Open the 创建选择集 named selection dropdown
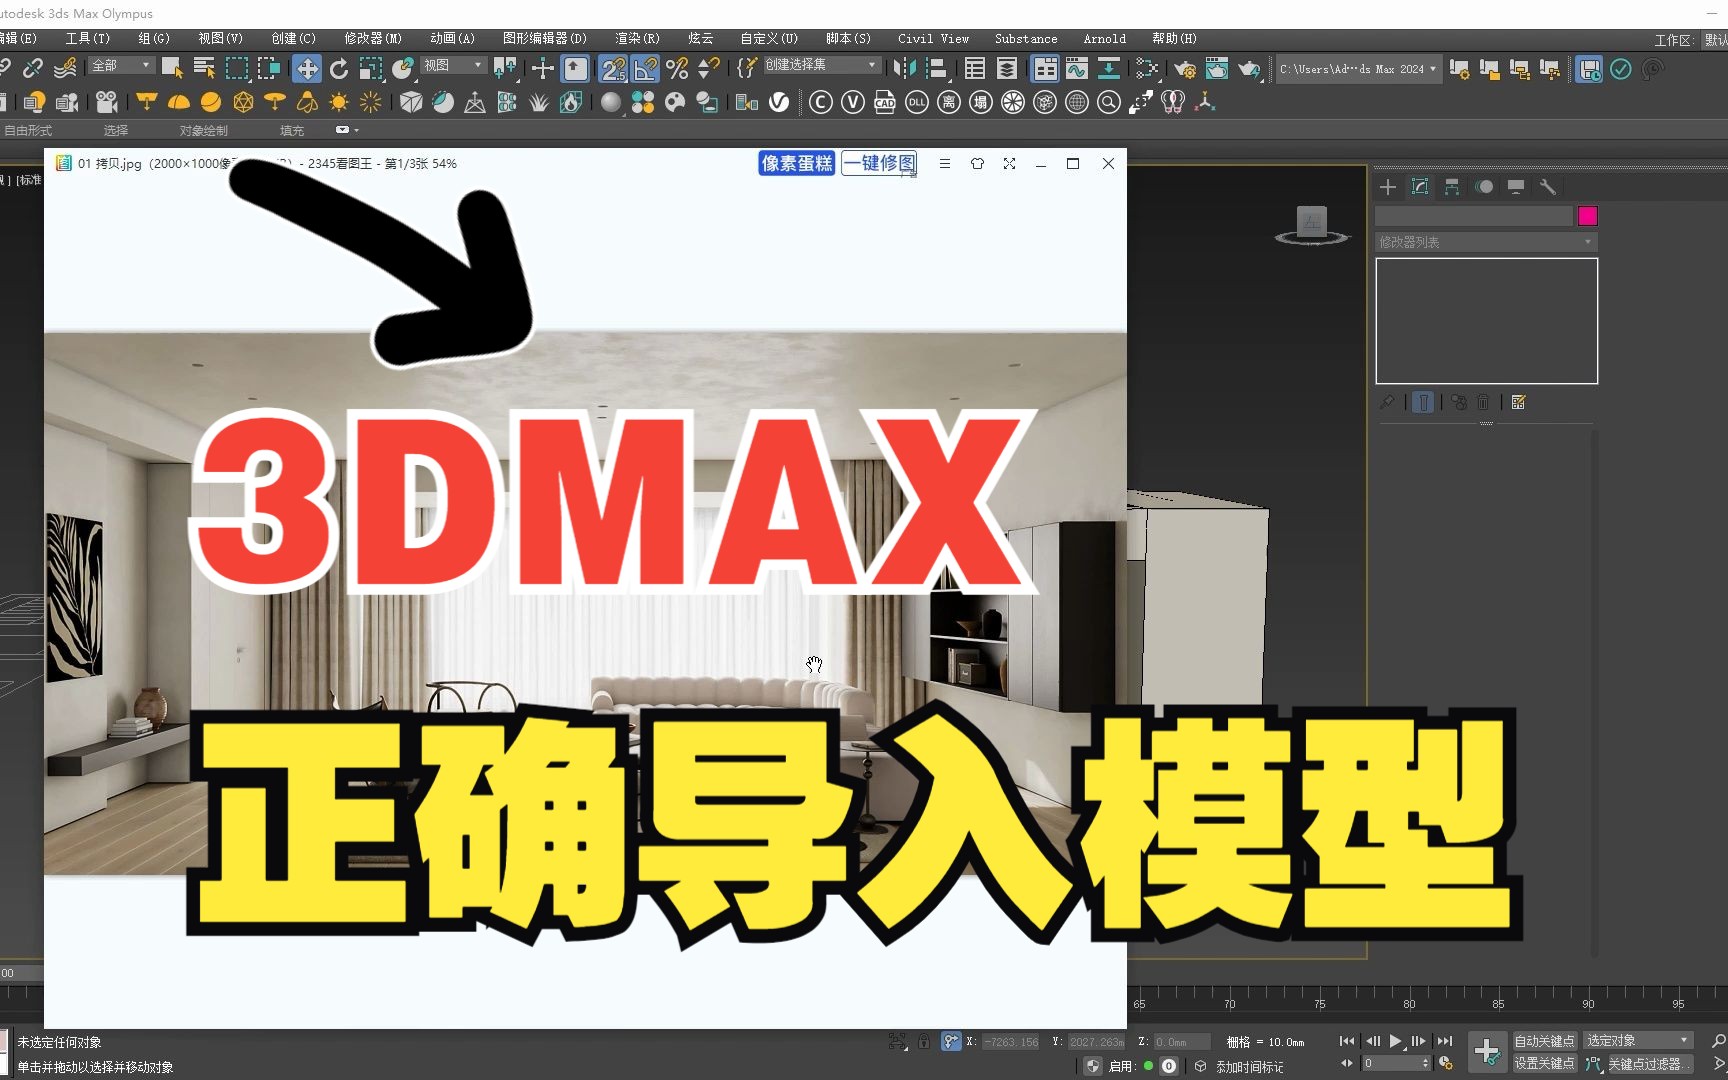Image resolution: width=1728 pixels, height=1080 pixels. (x=821, y=65)
